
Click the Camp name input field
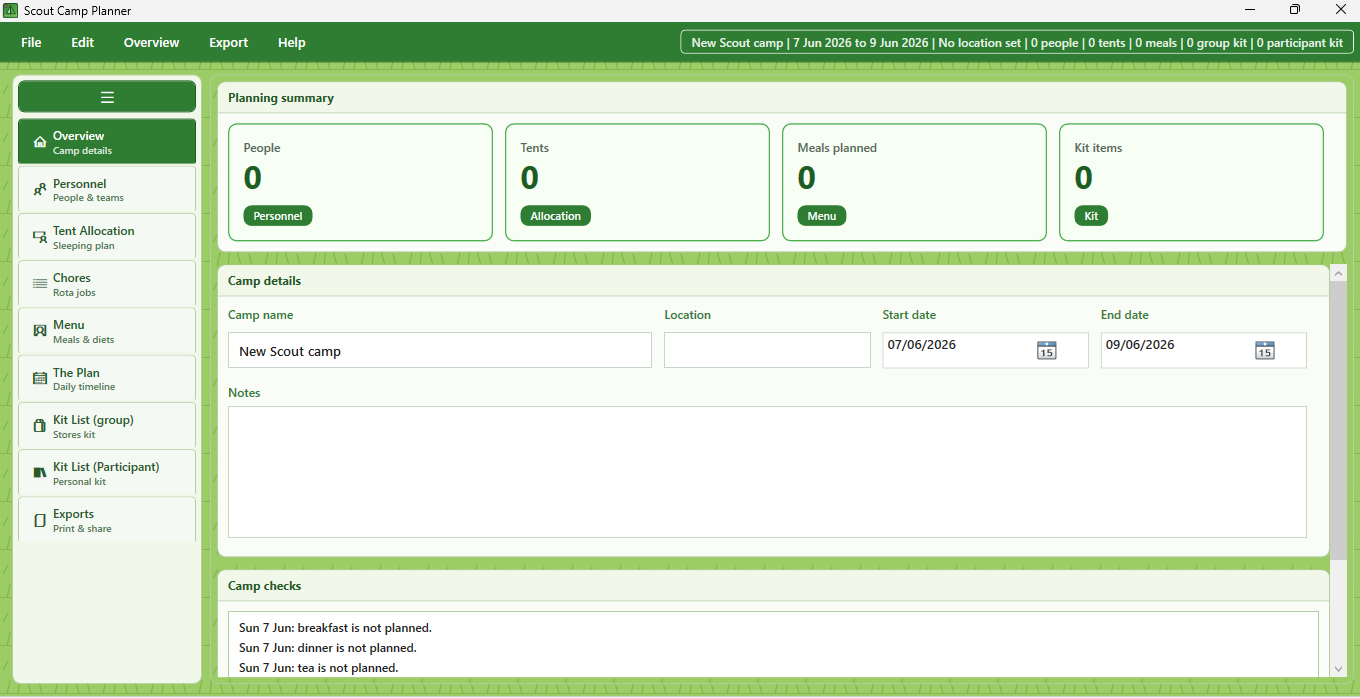point(440,351)
